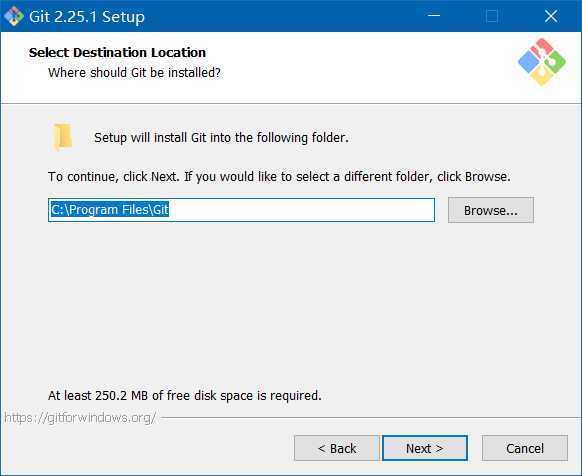Image resolution: width=582 pixels, height=476 pixels.
Task: Click the "To continue, click Next" instruction line
Action: pyautogui.click(x=279, y=176)
